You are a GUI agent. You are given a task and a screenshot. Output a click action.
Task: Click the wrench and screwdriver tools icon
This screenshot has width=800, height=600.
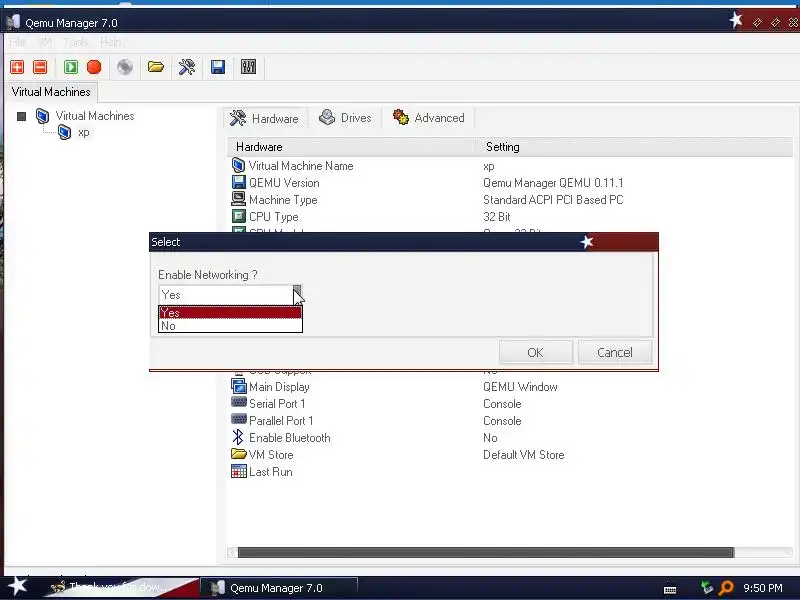[187, 67]
